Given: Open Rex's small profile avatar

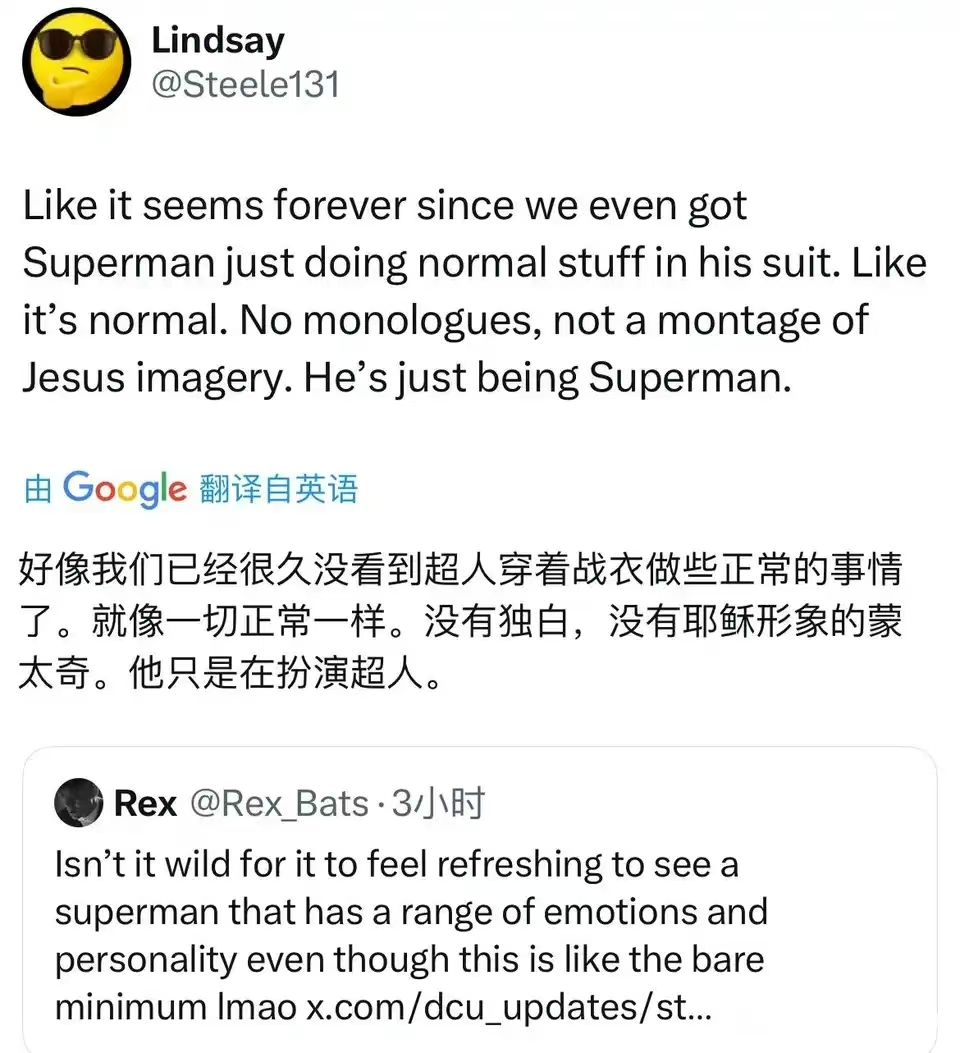Looking at the screenshot, I should (80, 803).
